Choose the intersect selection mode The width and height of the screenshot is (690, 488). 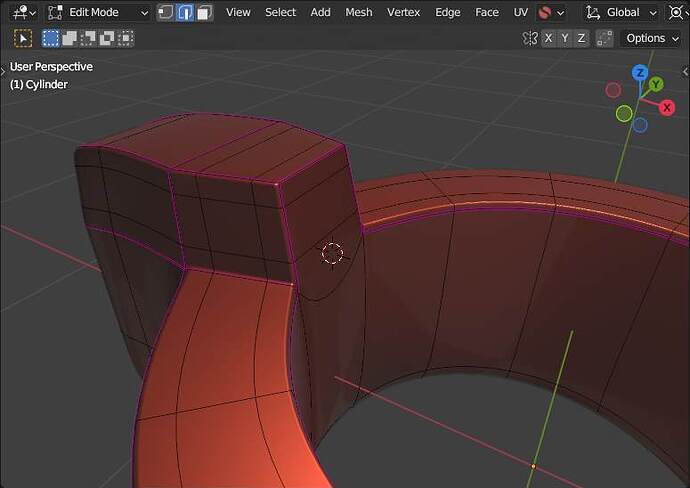pos(126,38)
